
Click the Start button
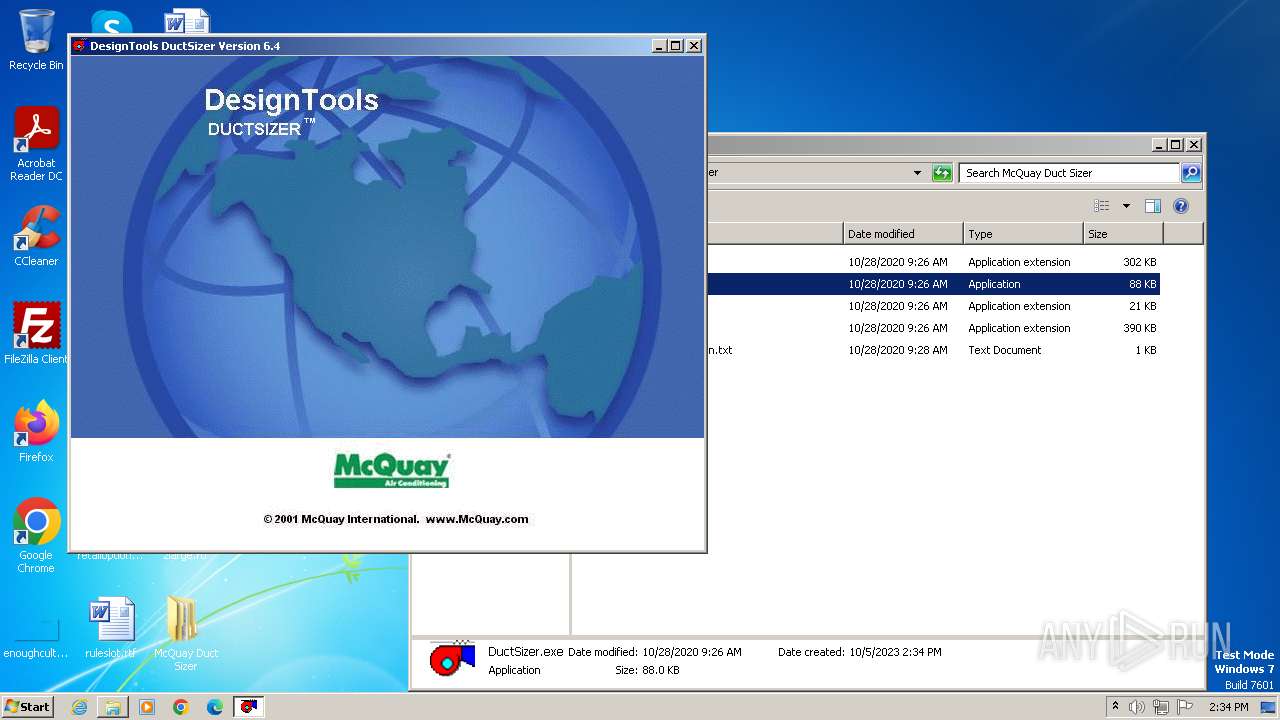(x=28, y=706)
